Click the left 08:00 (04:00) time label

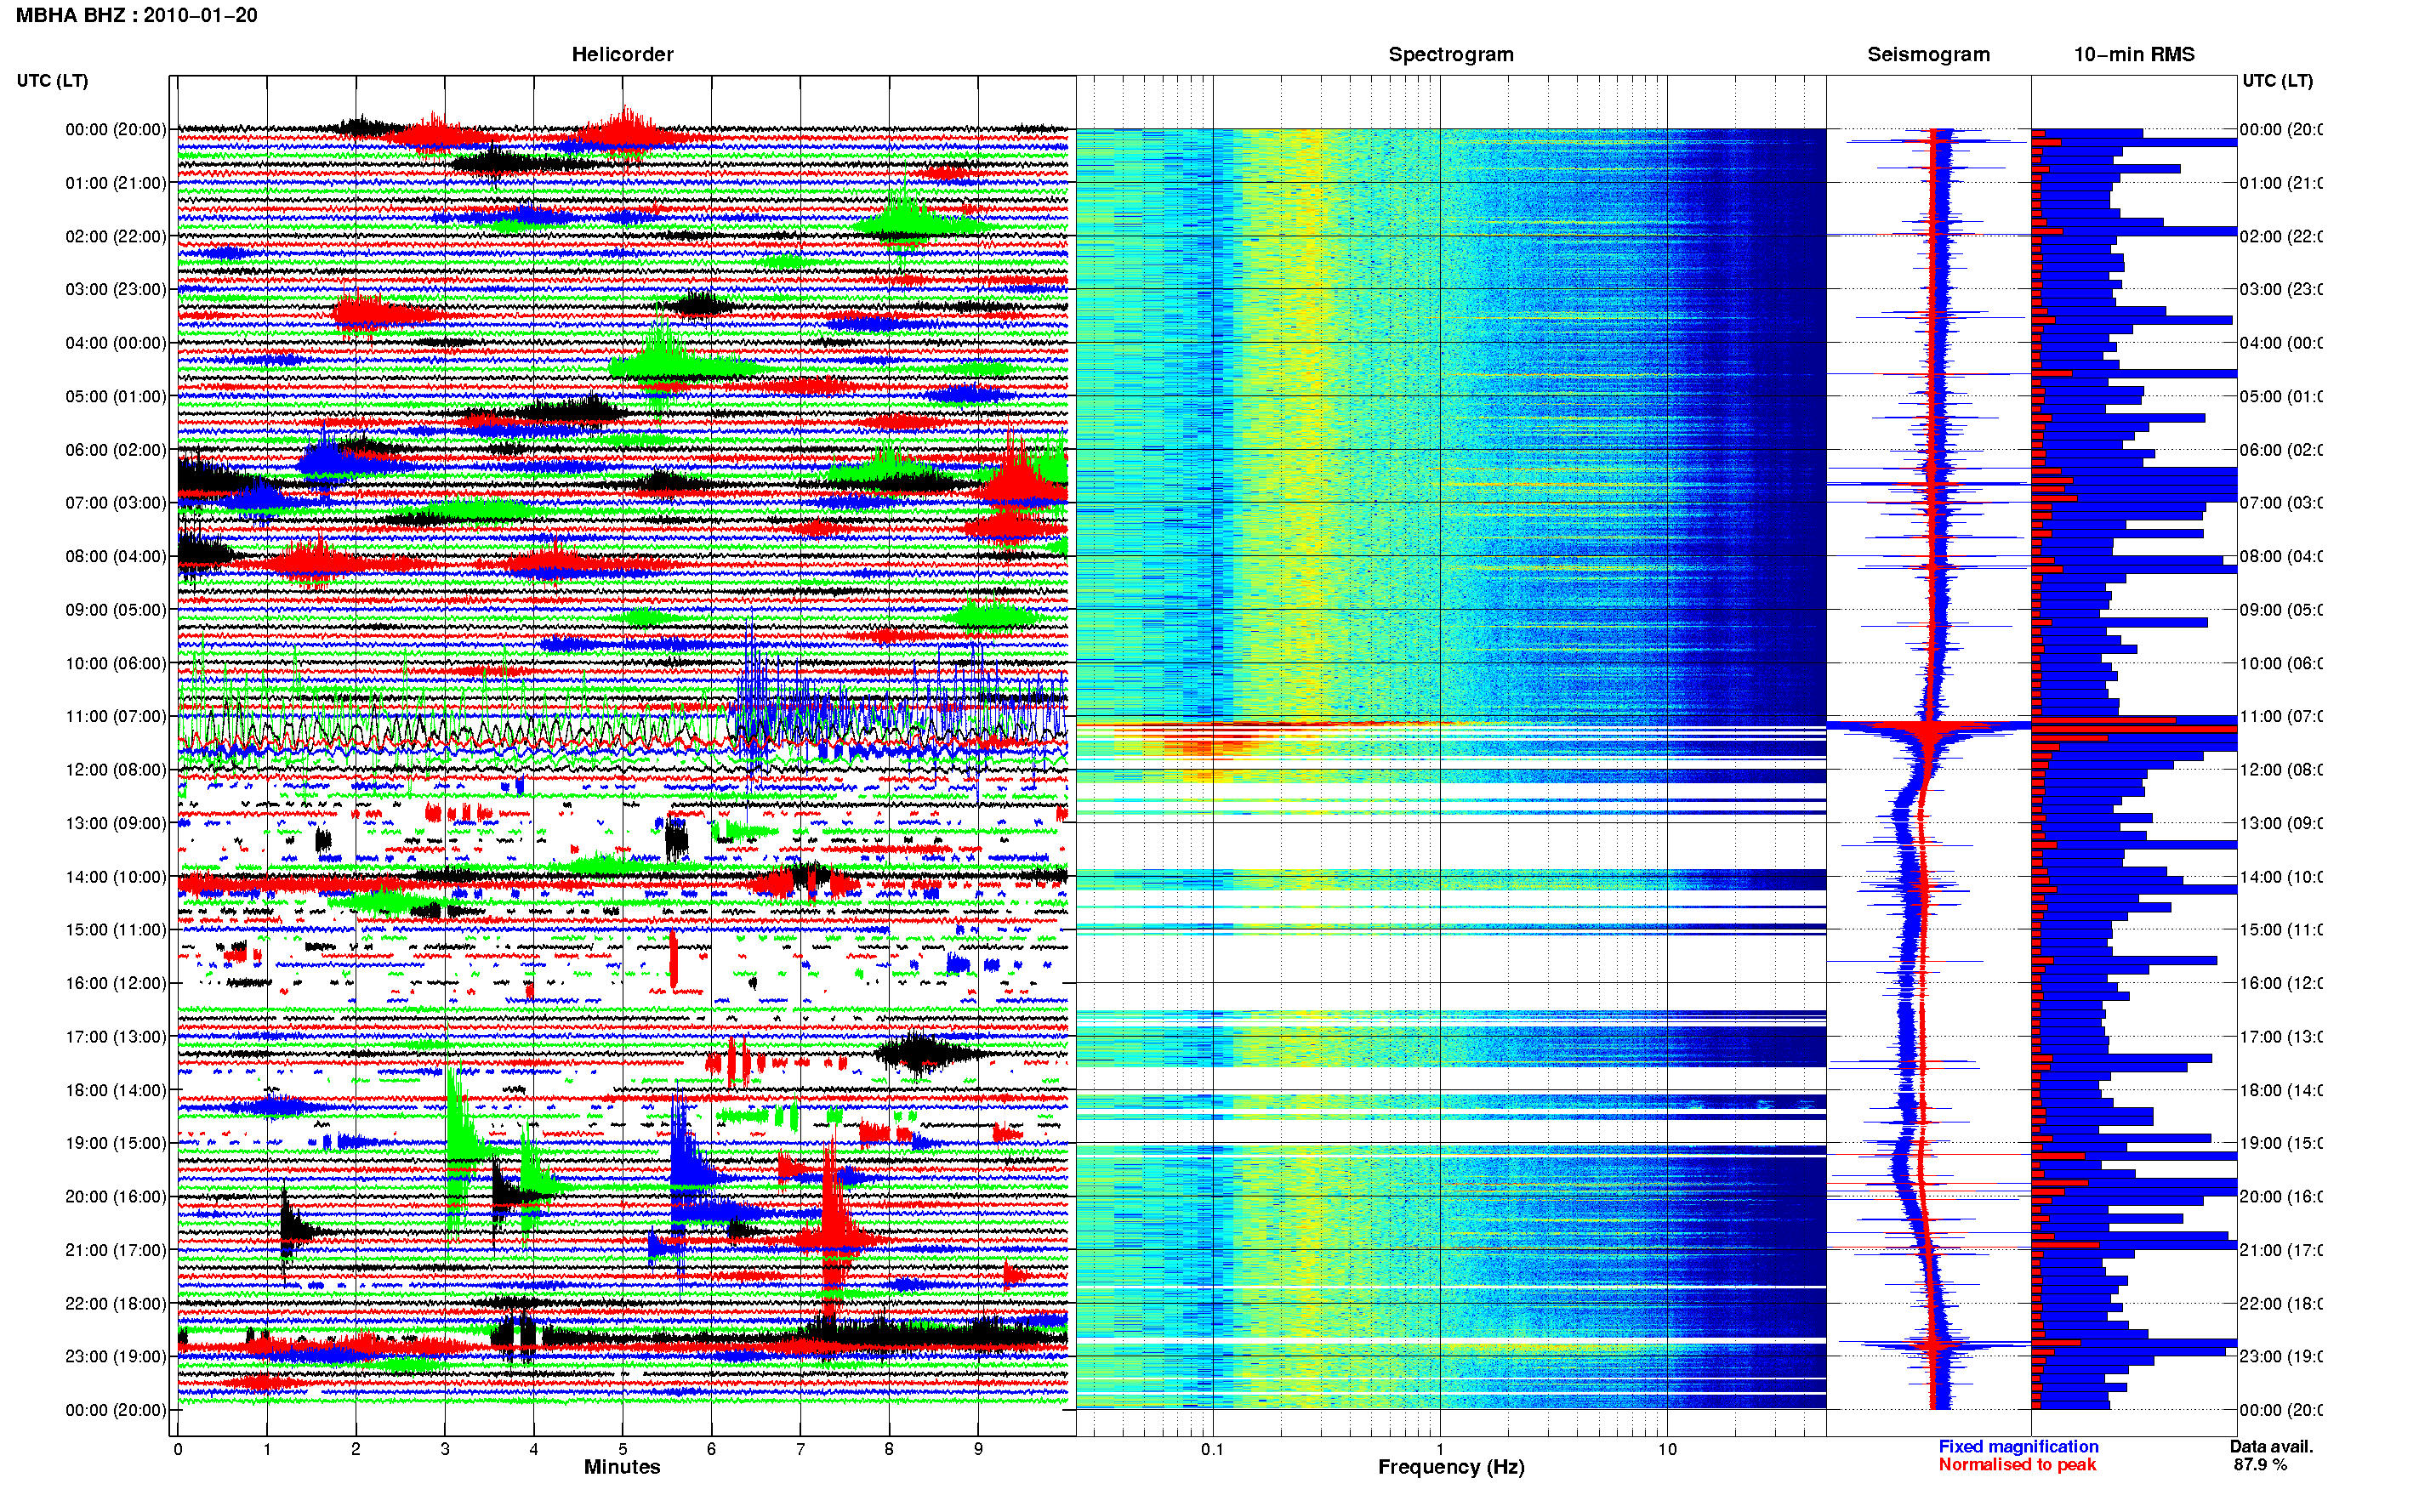[116, 556]
